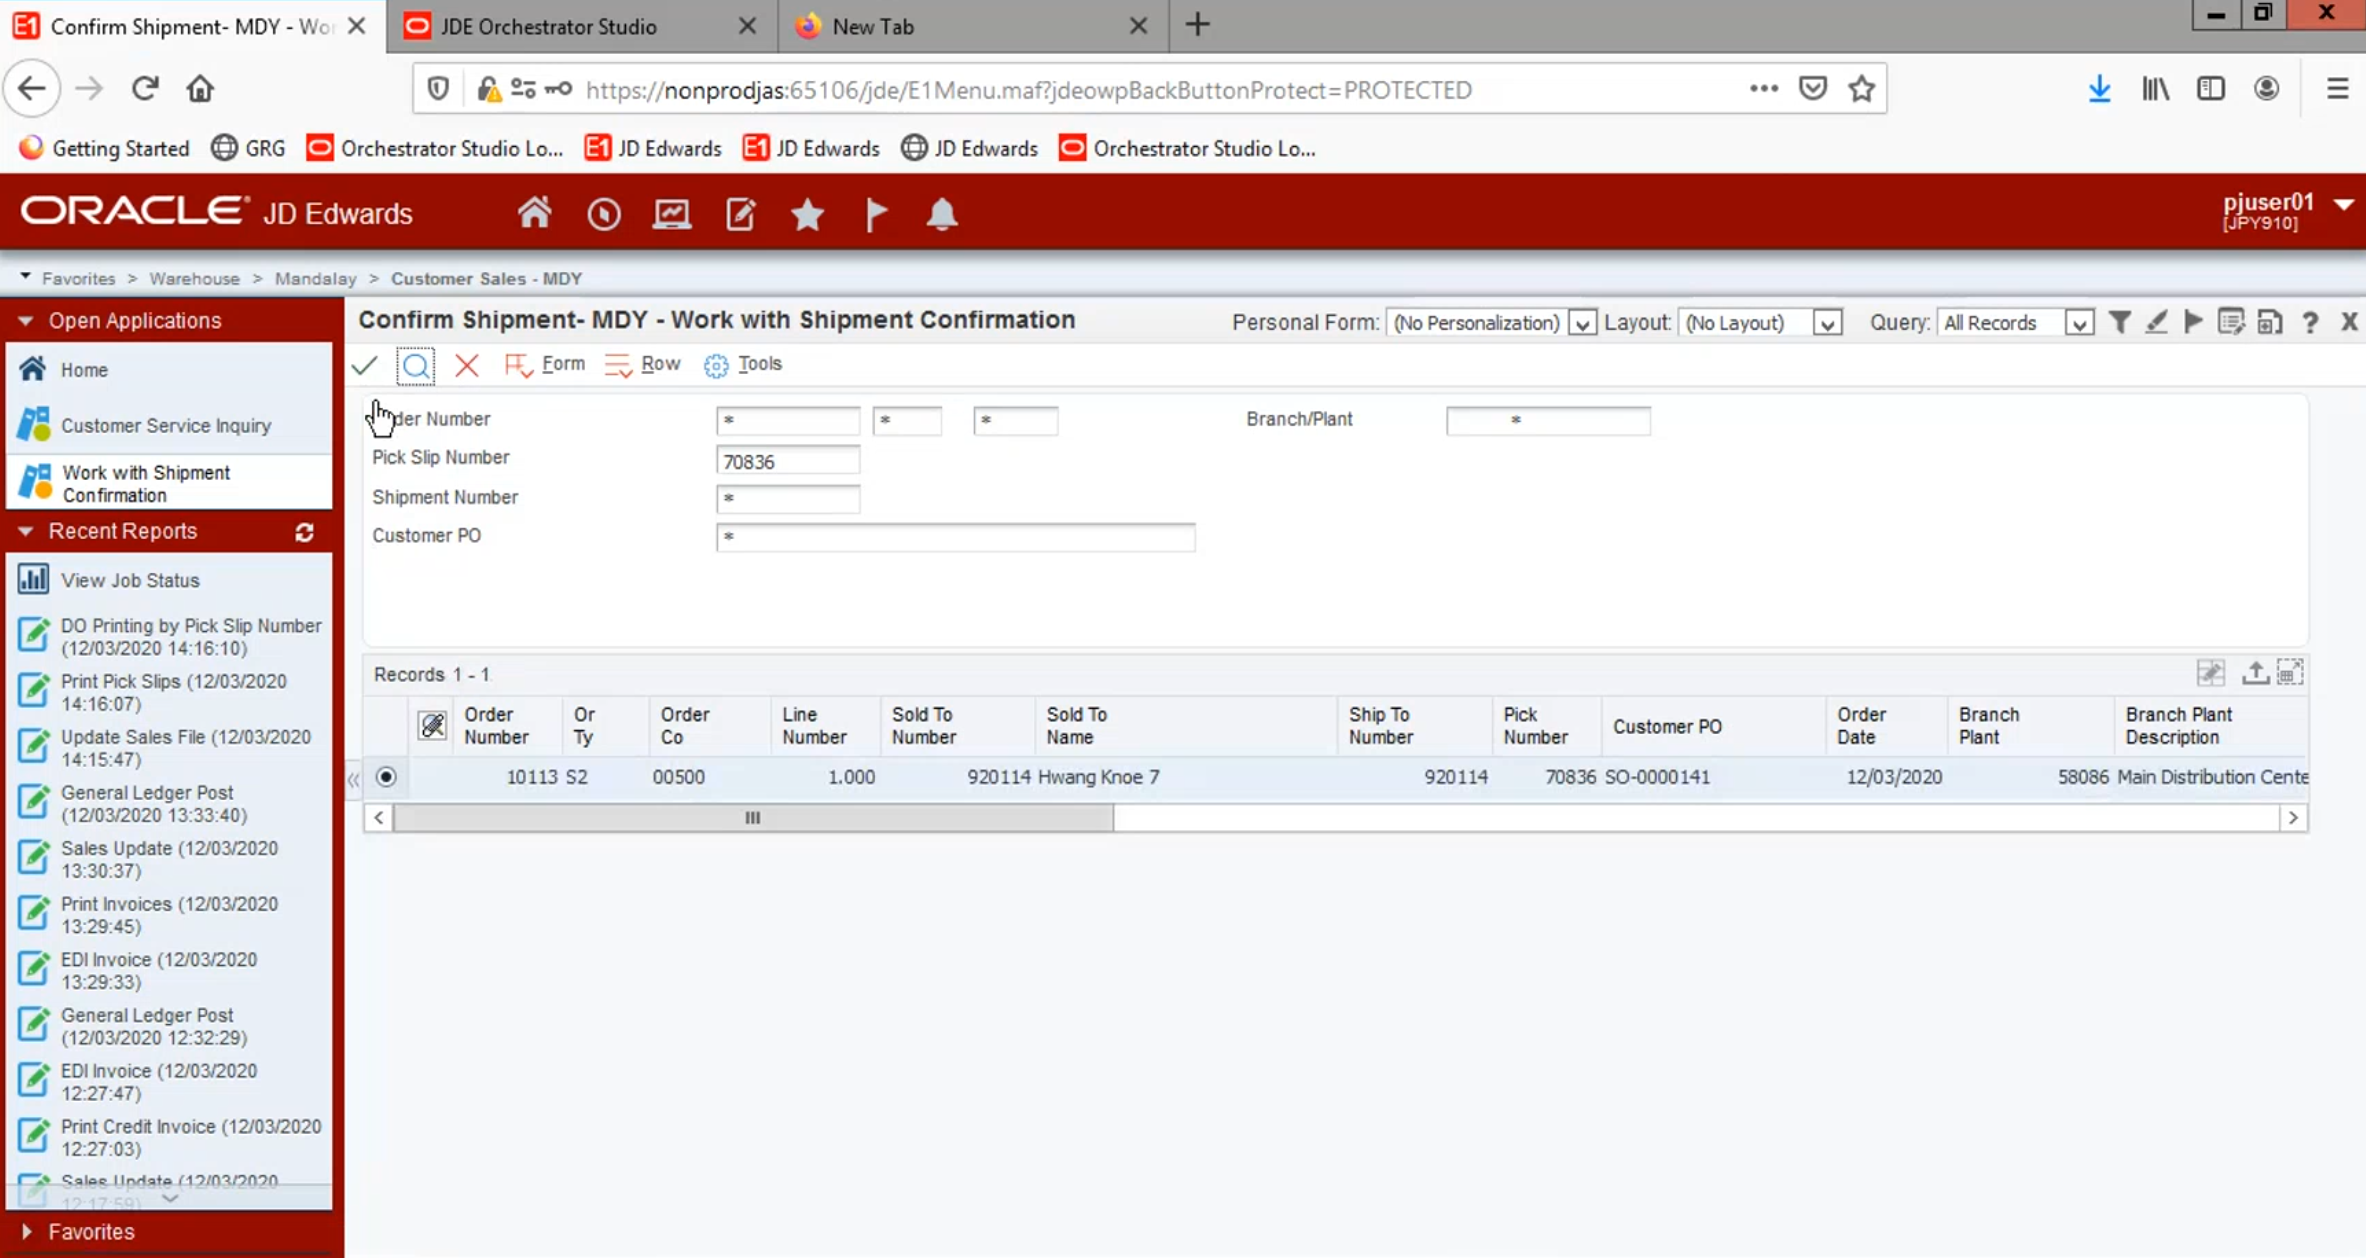Select the radio button for order 10113
2366x1258 pixels.
pos(386,777)
